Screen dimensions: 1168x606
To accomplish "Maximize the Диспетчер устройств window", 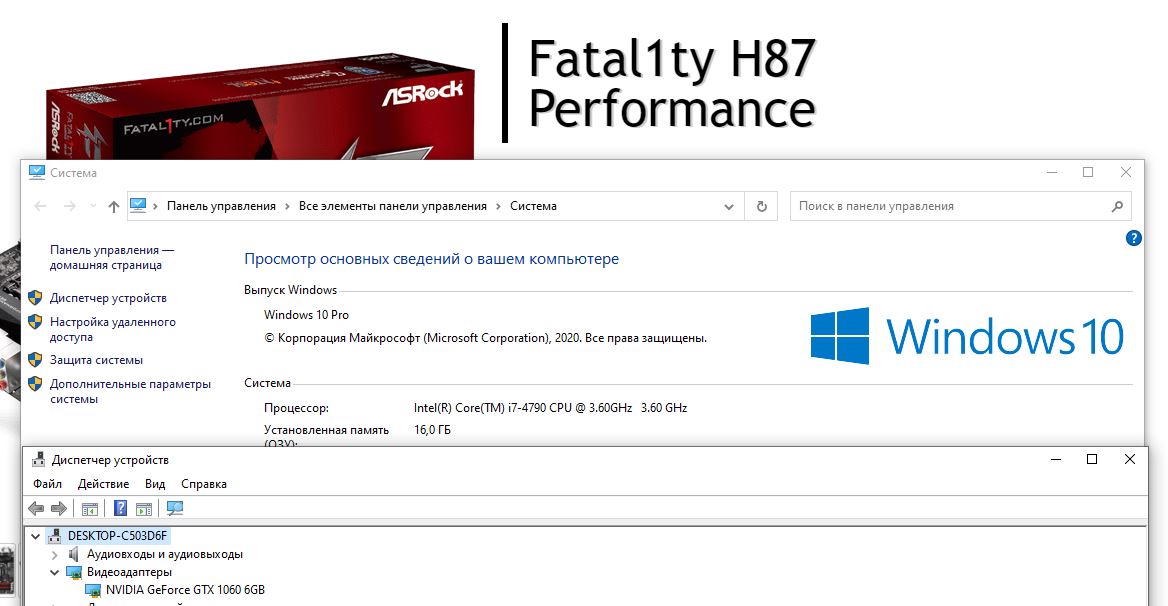I will pos(1092,459).
